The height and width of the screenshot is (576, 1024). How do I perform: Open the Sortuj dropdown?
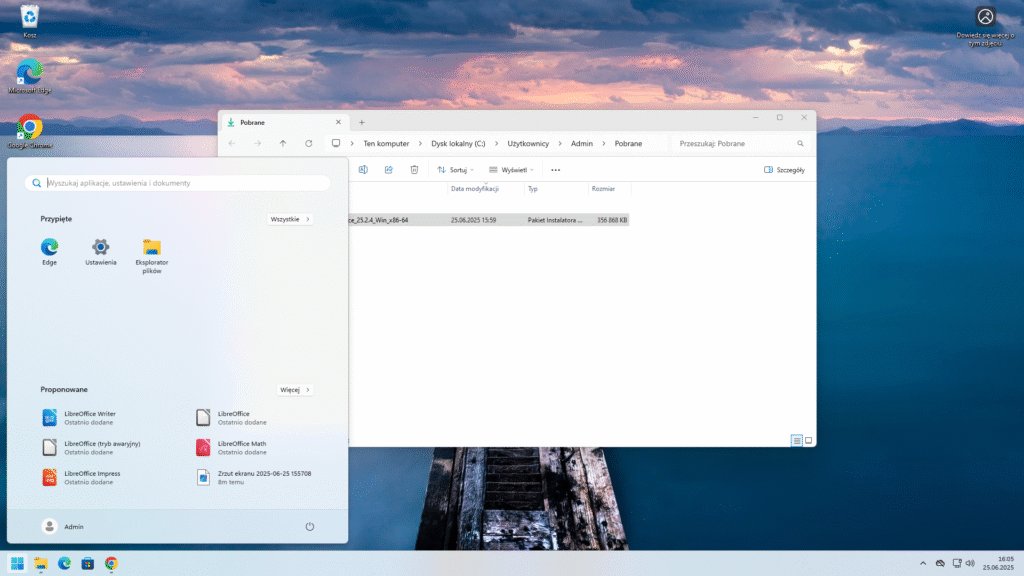click(457, 170)
